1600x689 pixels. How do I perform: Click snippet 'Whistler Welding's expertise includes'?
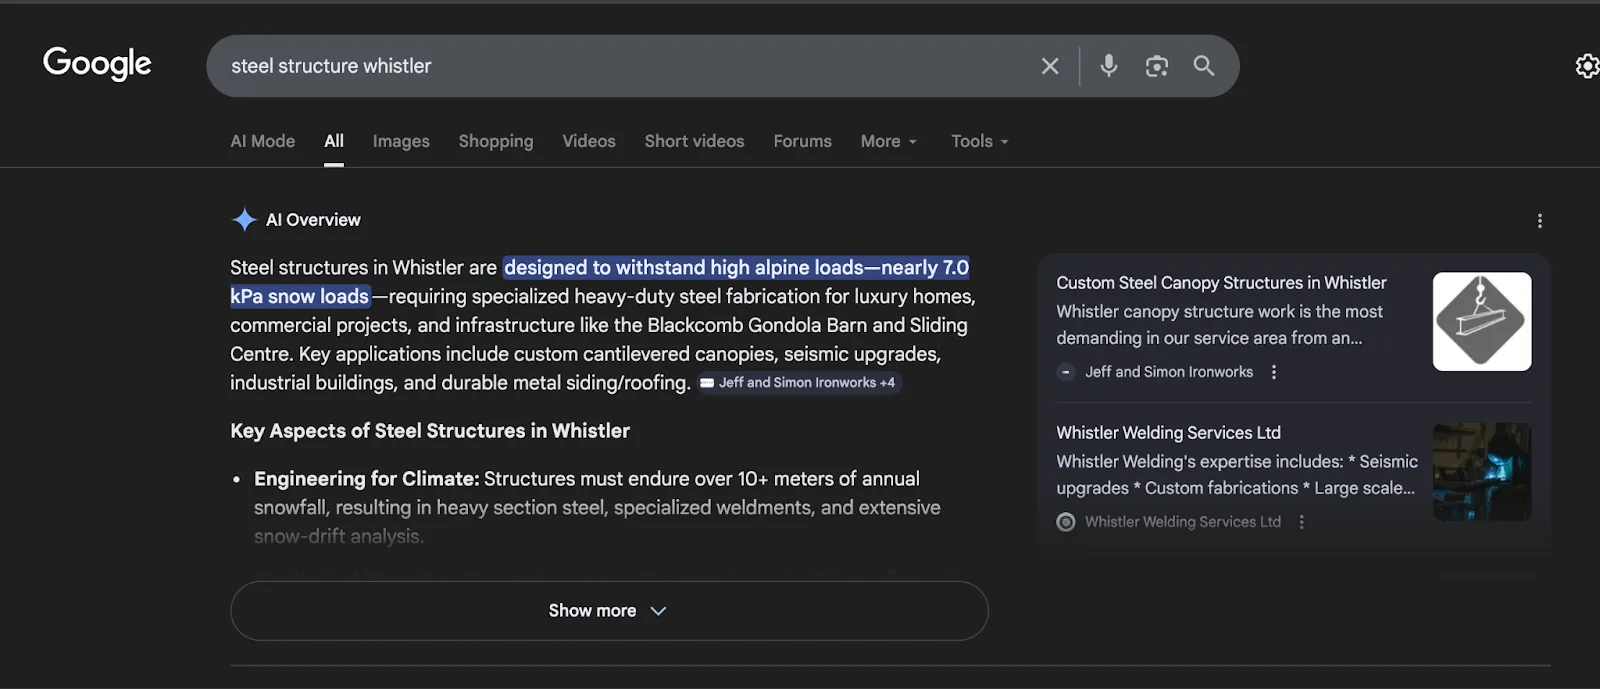tap(1199, 462)
